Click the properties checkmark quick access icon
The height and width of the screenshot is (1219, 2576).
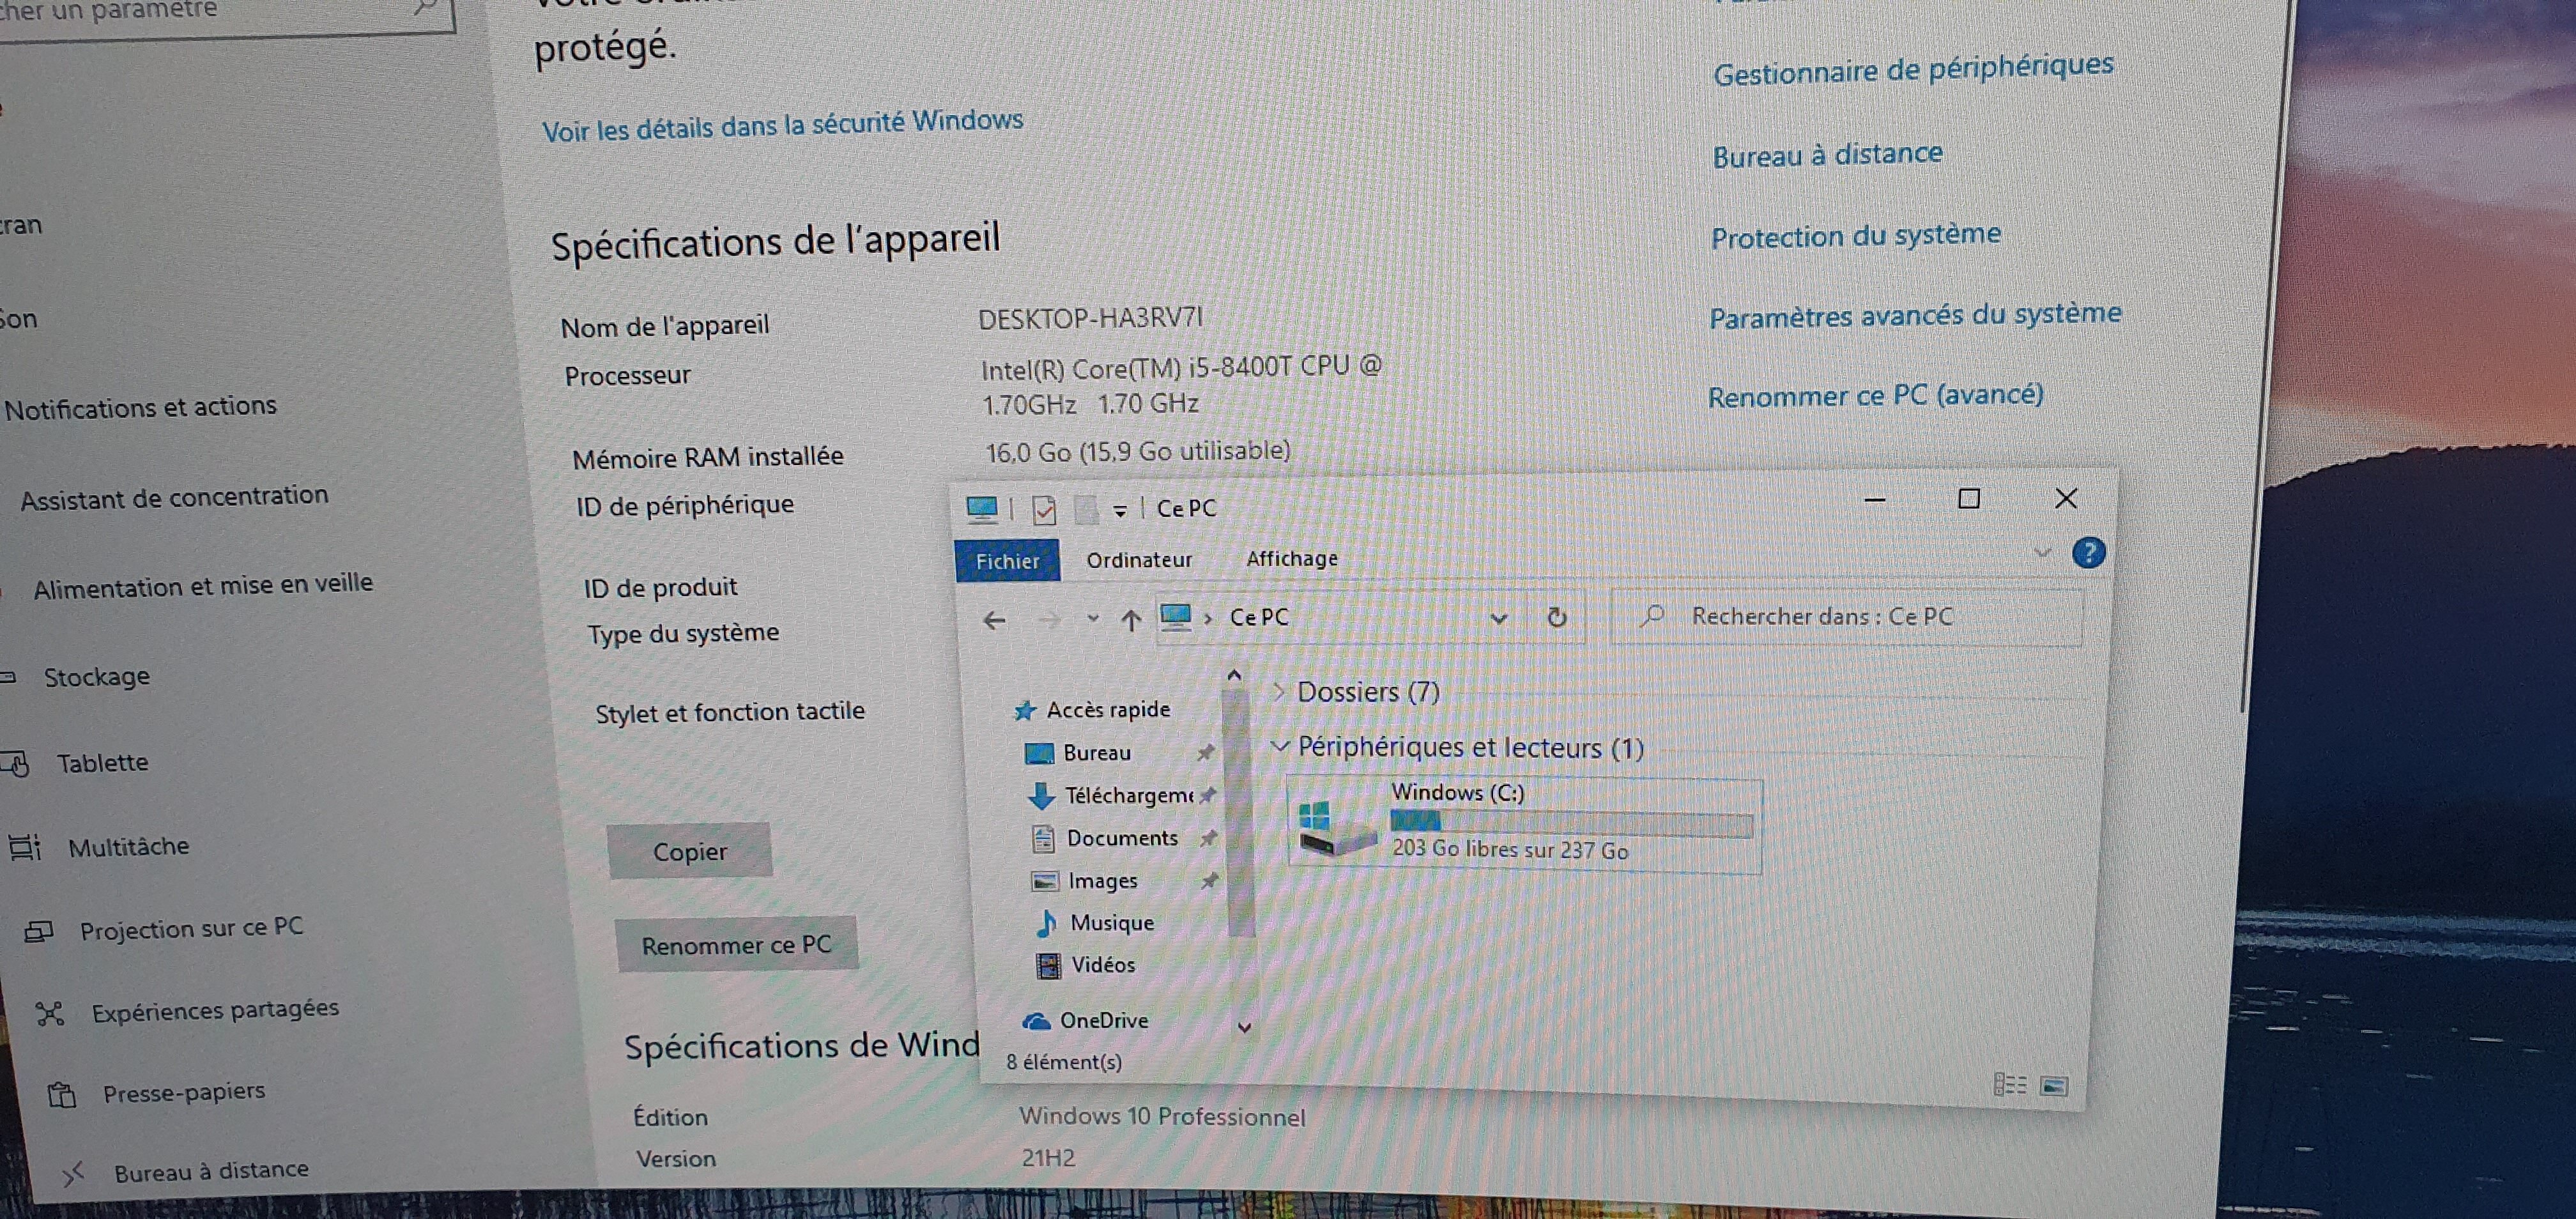pos(1044,510)
